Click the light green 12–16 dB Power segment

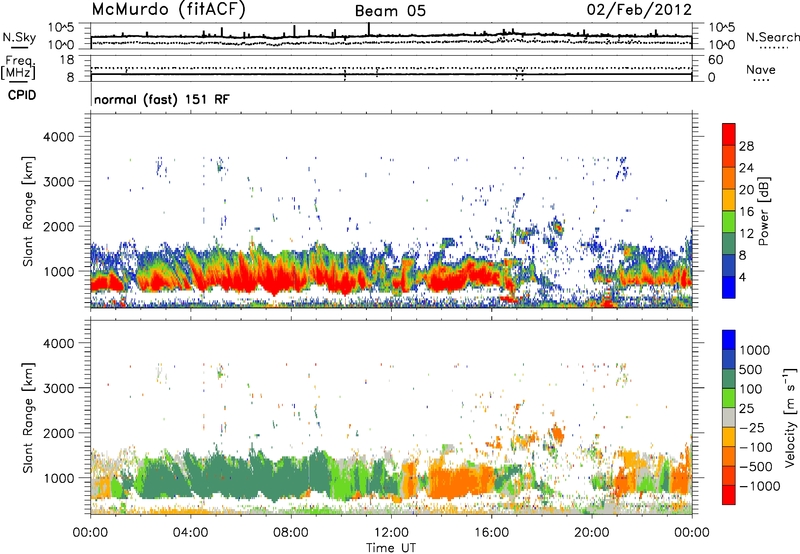pos(729,222)
